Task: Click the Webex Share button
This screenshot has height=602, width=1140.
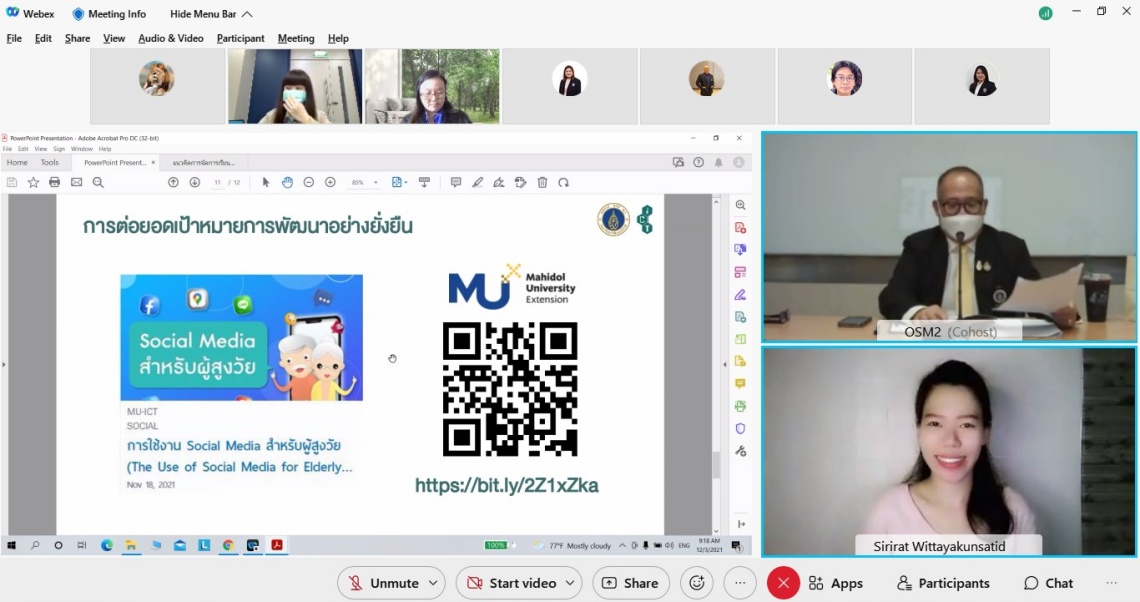Action: pyautogui.click(x=631, y=583)
